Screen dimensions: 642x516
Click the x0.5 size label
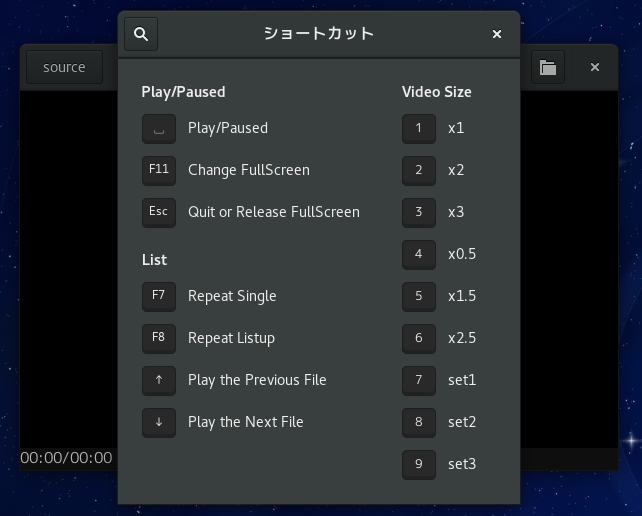(462, 254)
